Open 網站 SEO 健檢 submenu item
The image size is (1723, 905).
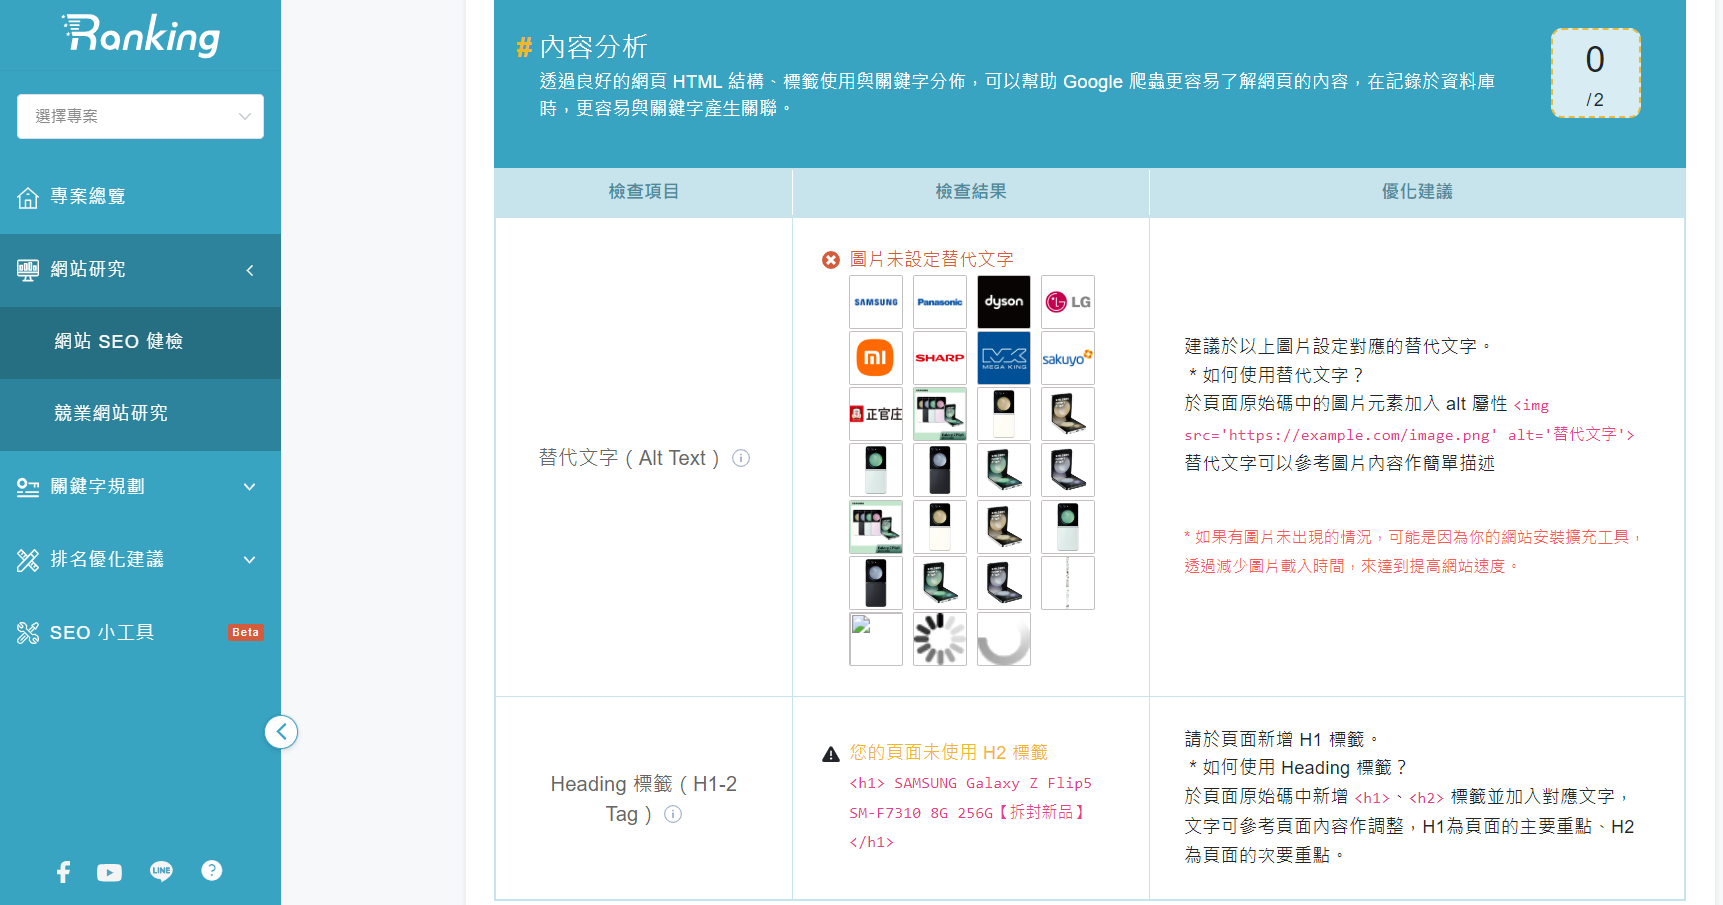(118, 342)
